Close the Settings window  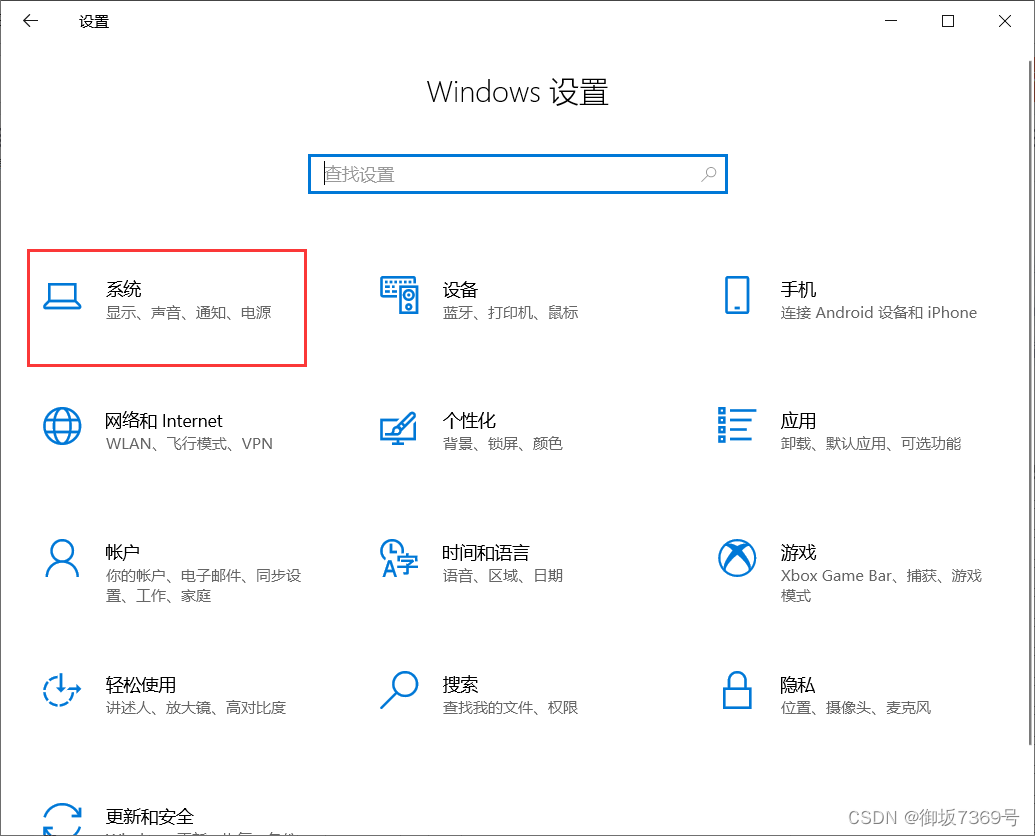[x=1005, y=21]
